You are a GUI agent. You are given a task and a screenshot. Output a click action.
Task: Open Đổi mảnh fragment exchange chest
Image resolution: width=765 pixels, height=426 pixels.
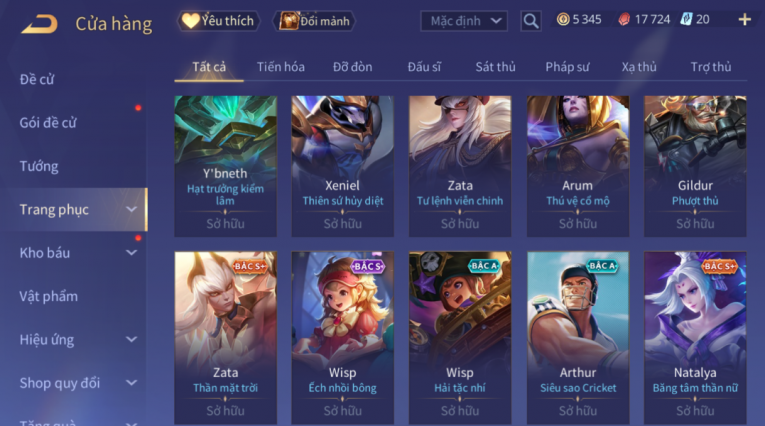click(x=314, y=21)
